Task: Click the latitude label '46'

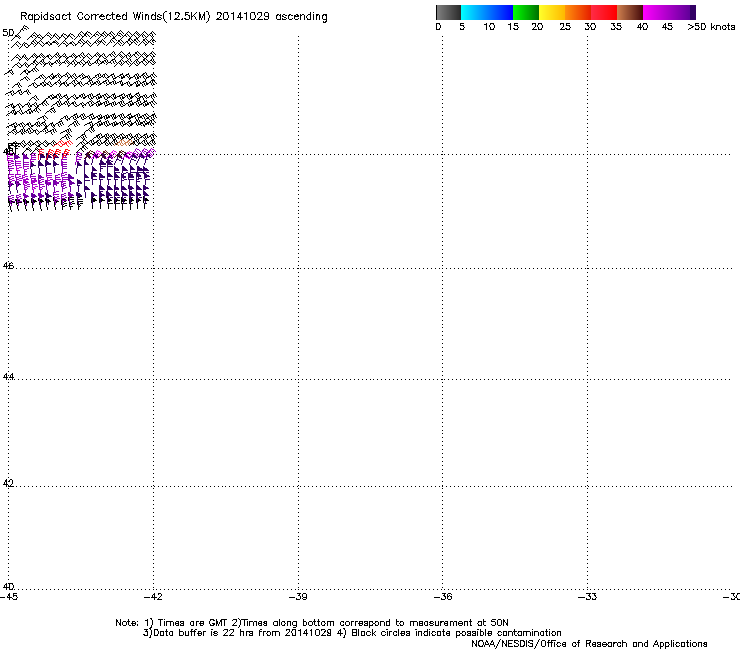Action: click(x=8, y=266)
